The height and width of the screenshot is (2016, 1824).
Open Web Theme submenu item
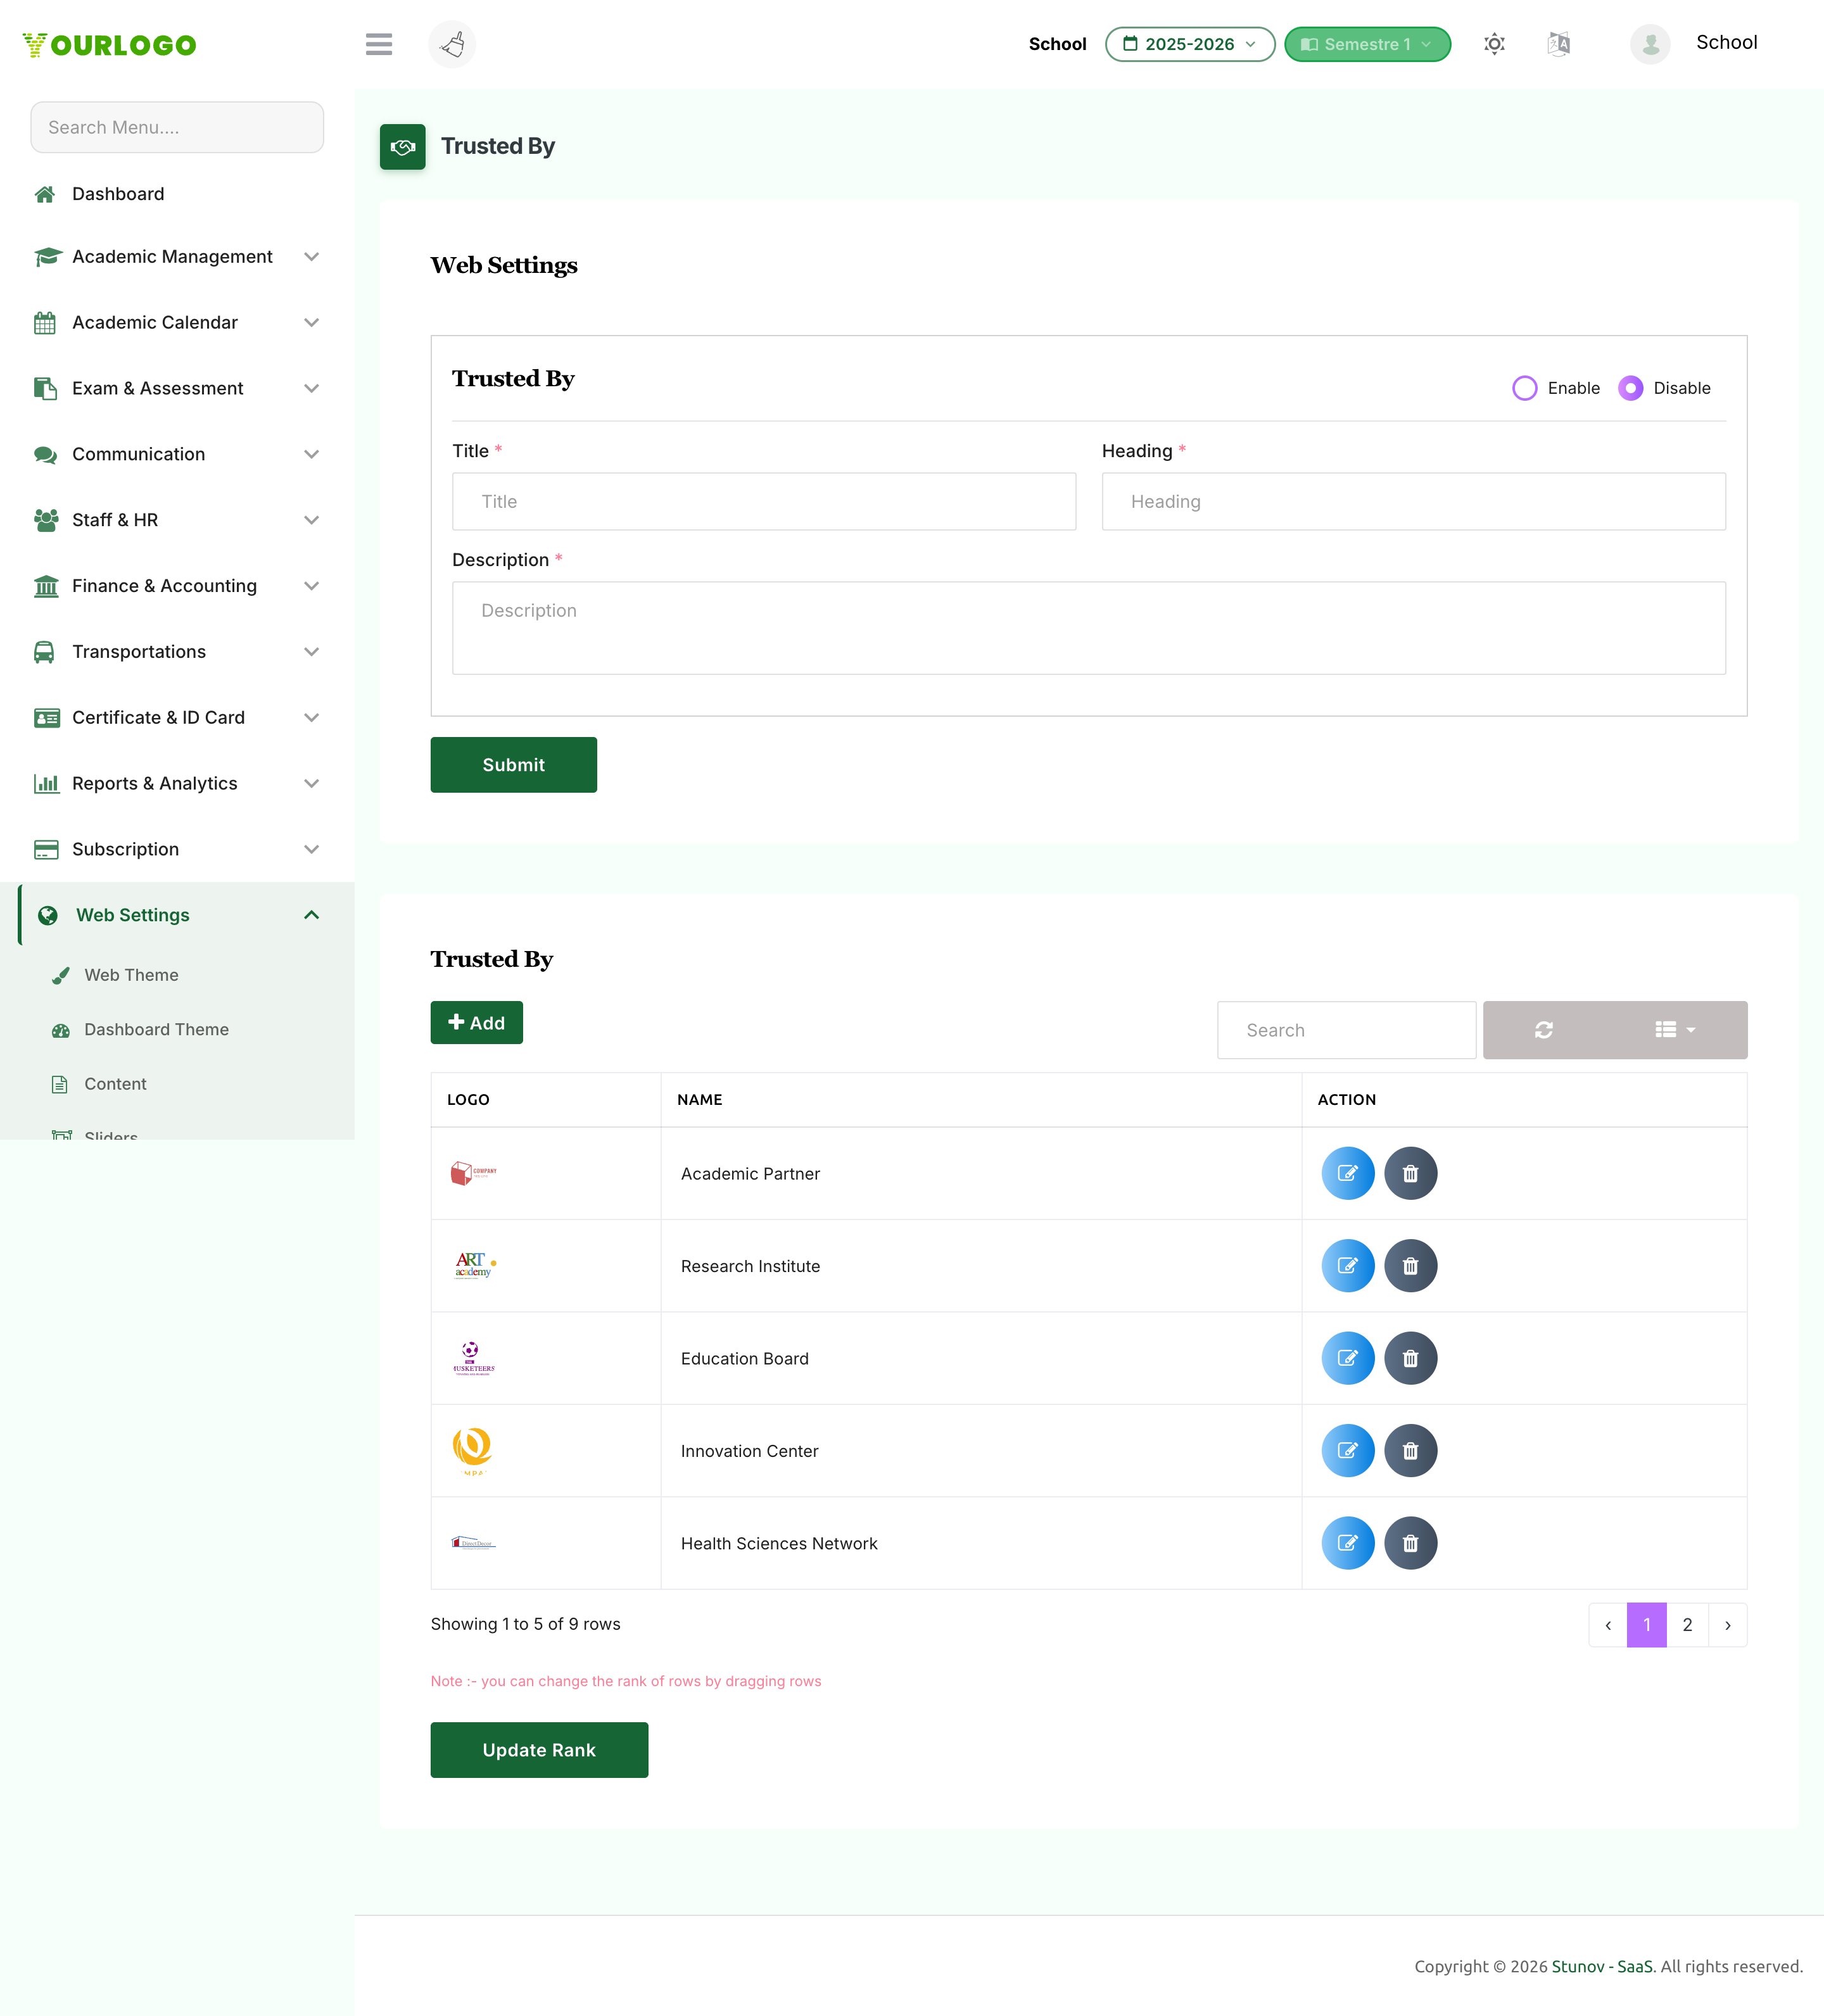131,975
